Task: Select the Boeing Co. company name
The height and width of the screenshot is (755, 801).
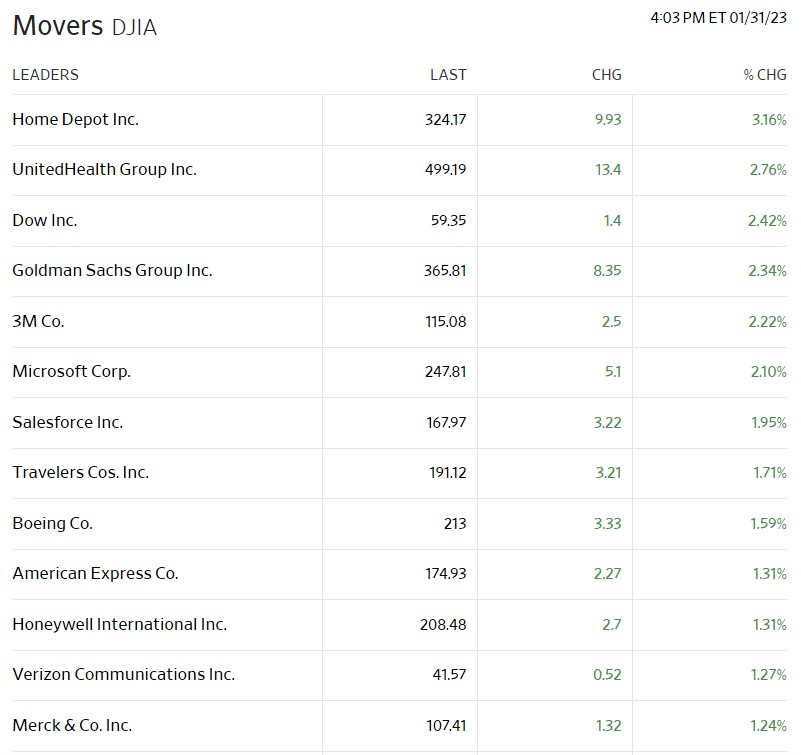Action: (x=53, y=524)
